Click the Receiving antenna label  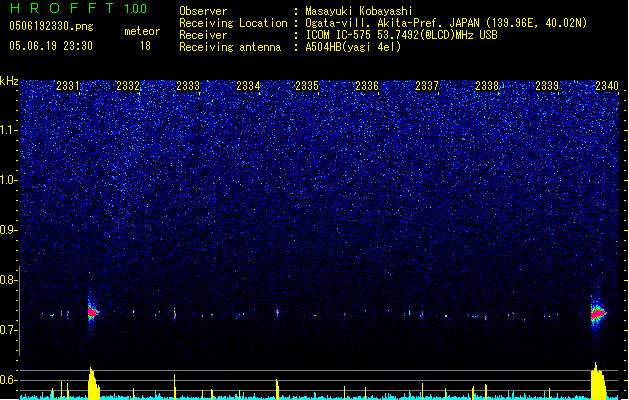(230, 47)
